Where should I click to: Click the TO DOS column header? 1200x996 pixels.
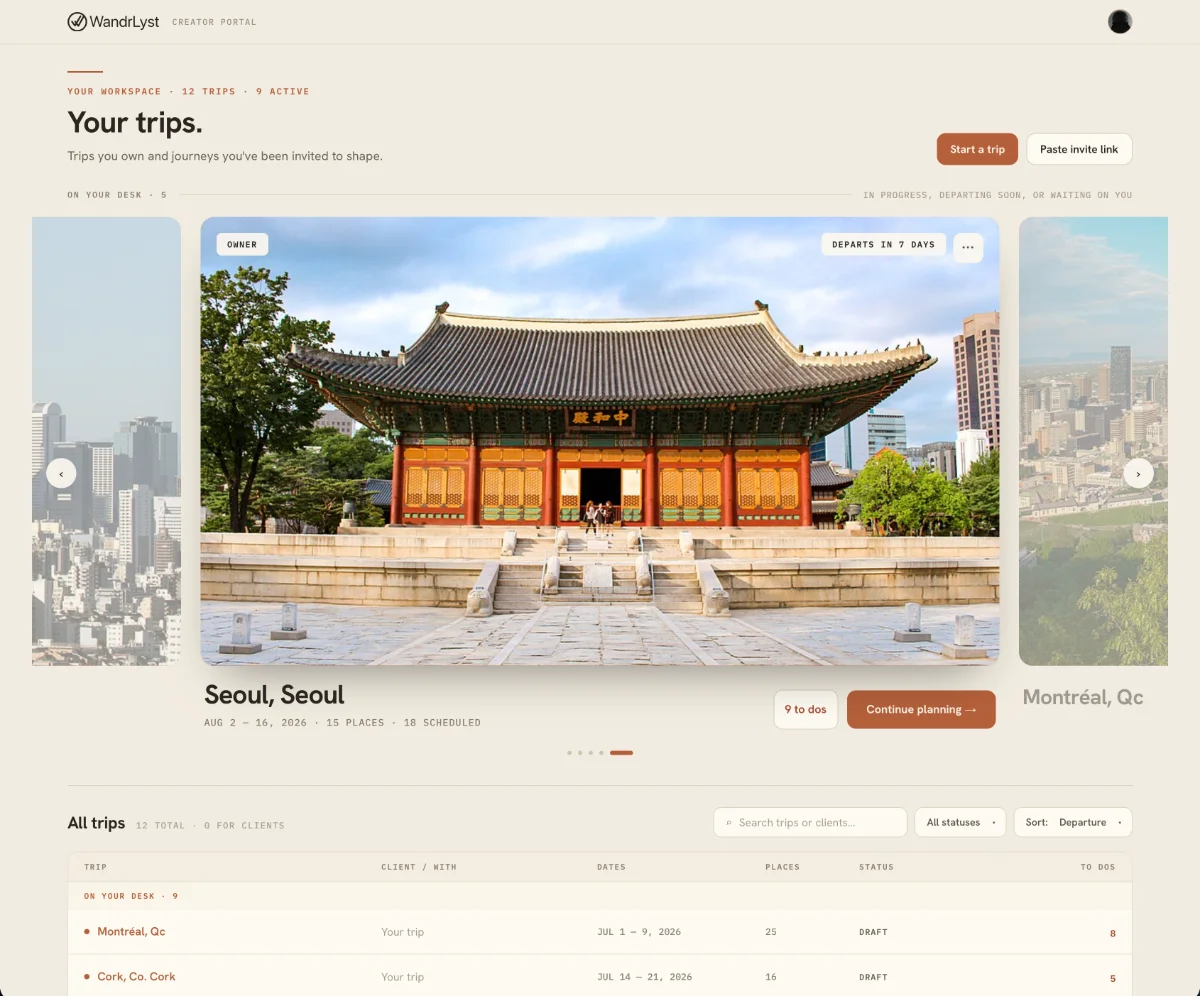[x=1098, y=867]
